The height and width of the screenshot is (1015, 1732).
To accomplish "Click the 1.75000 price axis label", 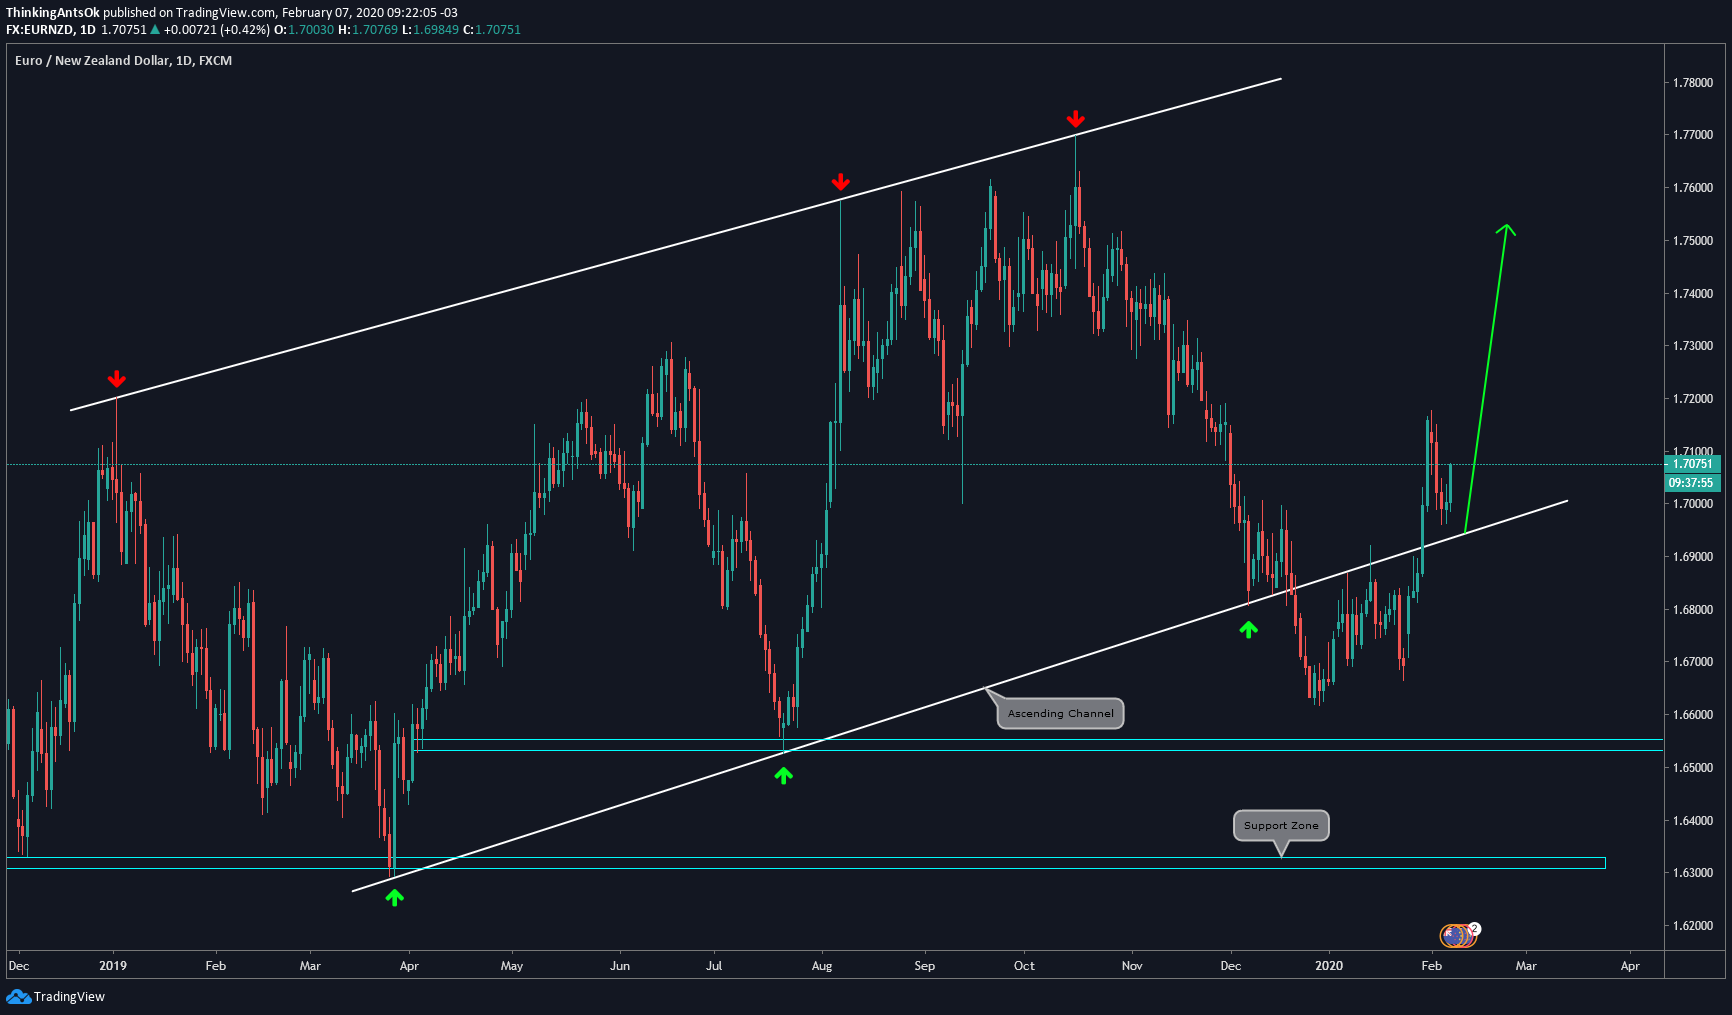I will coord(1693,241).
